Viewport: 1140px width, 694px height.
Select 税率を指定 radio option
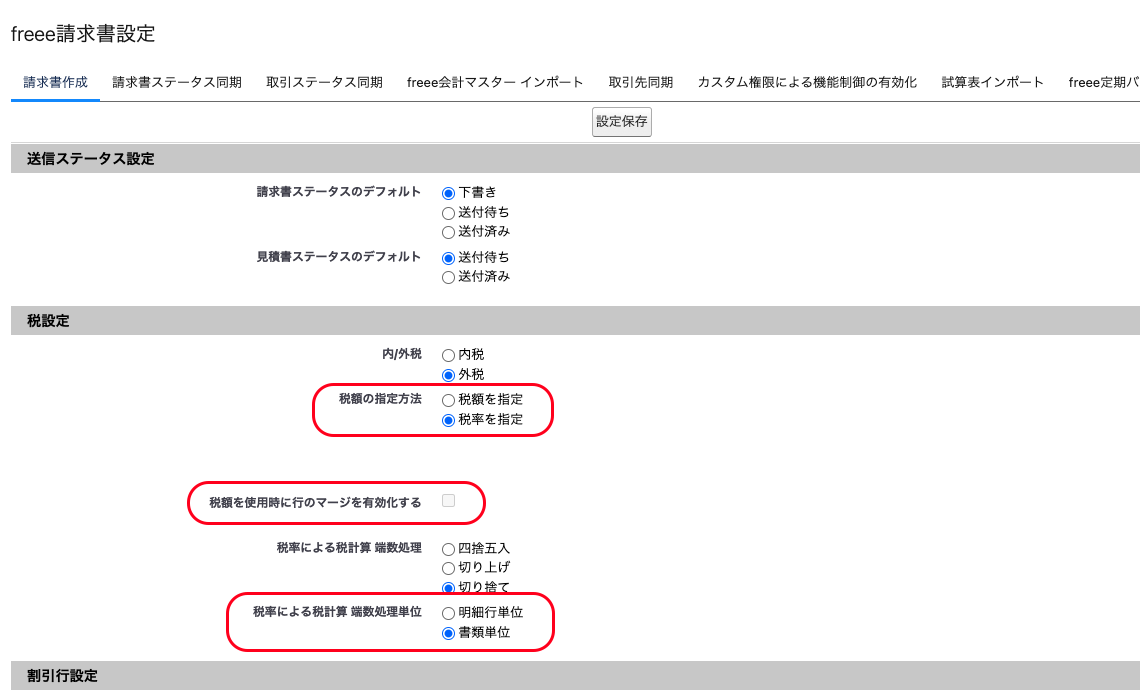pyautogui.click(x=449, y=420)
